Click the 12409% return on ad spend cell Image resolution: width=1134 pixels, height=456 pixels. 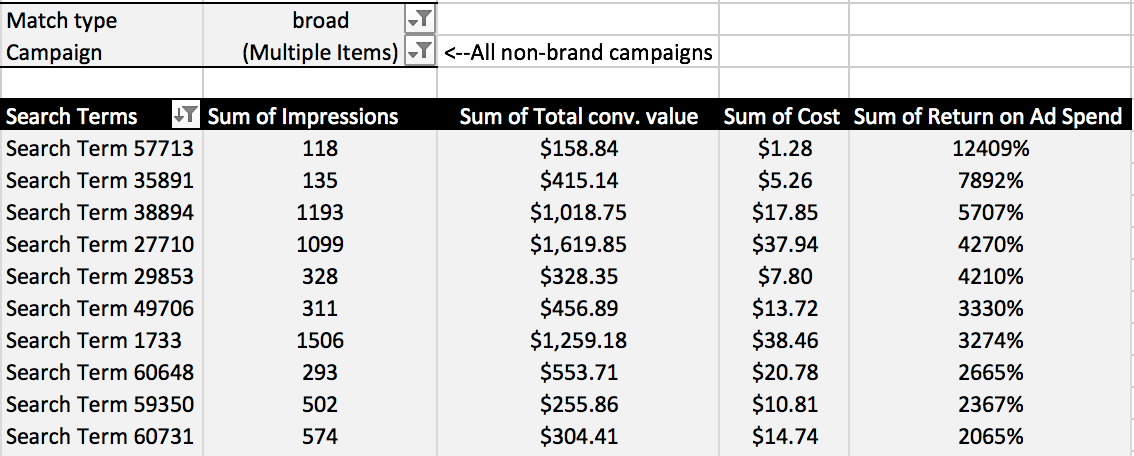(991, 148)
